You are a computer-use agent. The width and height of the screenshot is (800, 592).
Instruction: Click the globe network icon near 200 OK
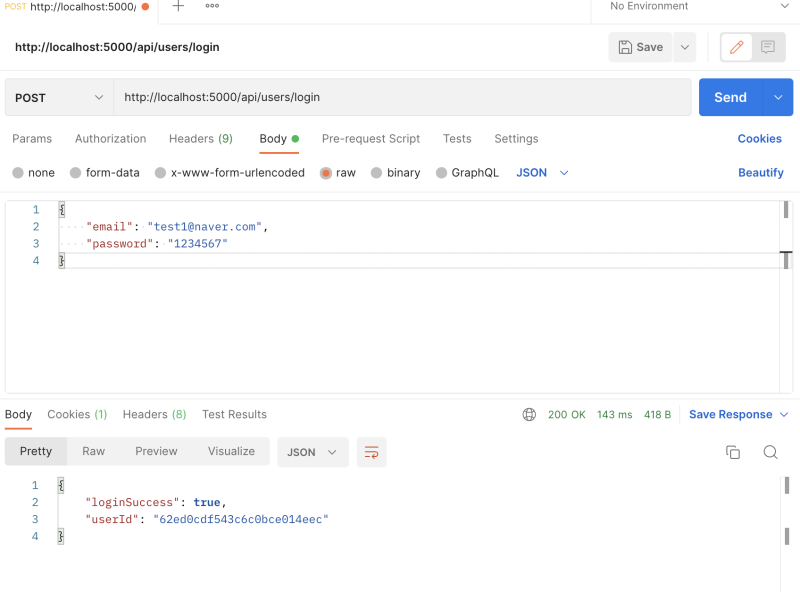(529, 414)
